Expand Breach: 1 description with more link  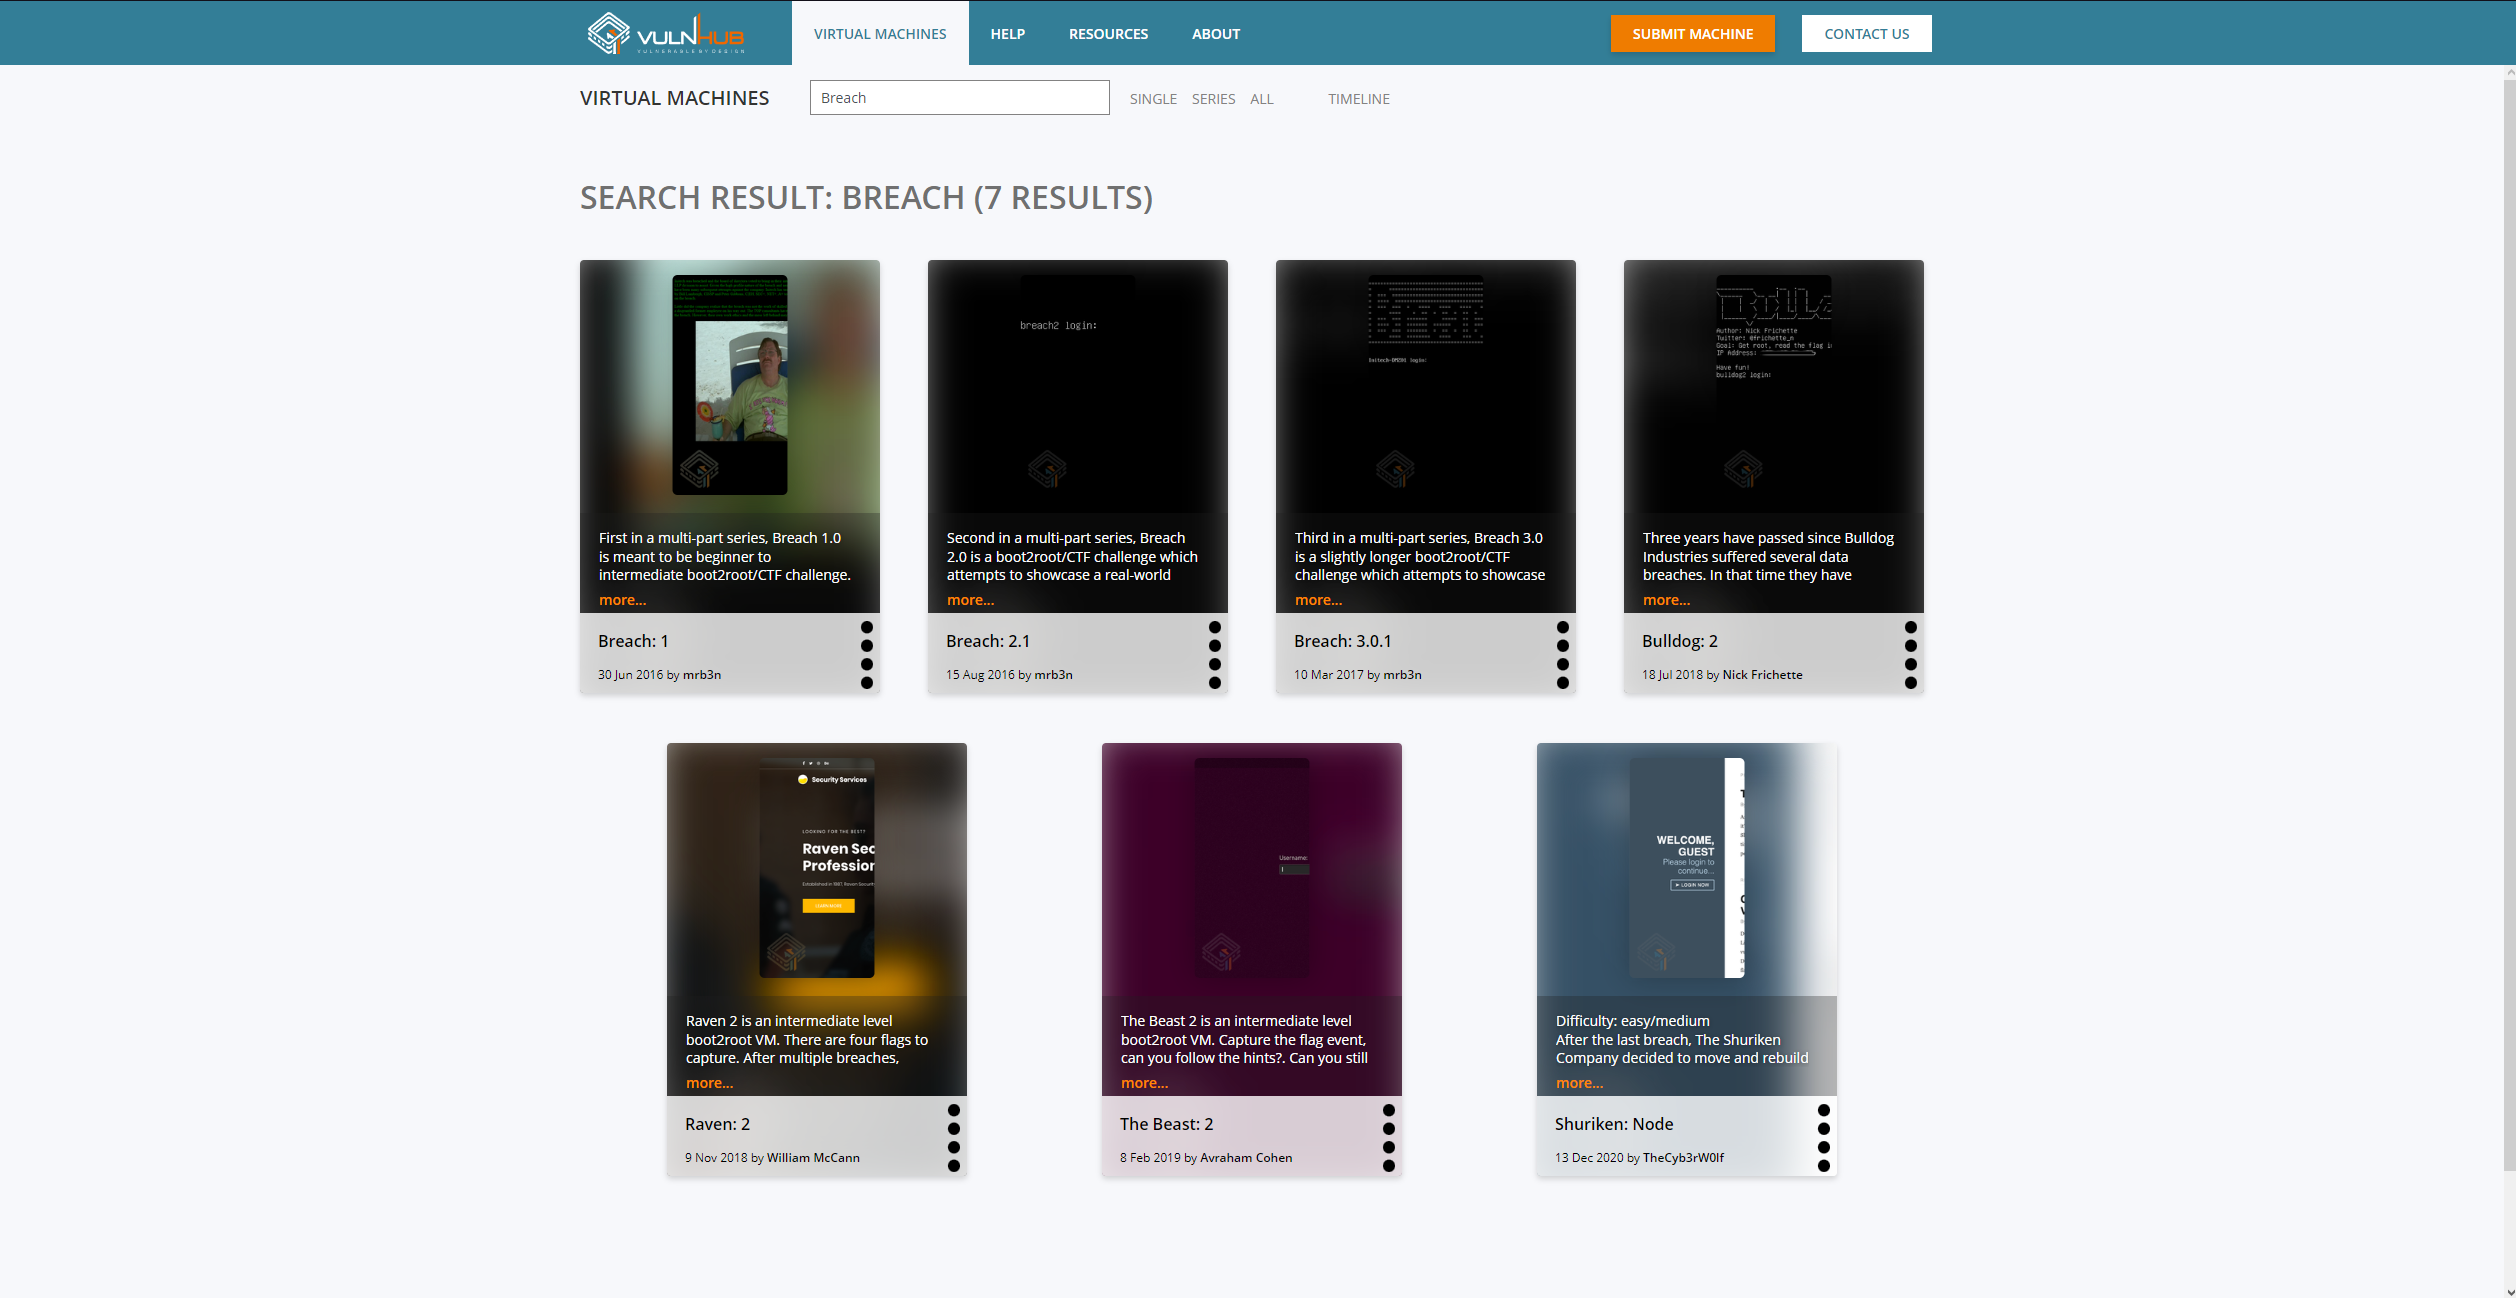622,600
